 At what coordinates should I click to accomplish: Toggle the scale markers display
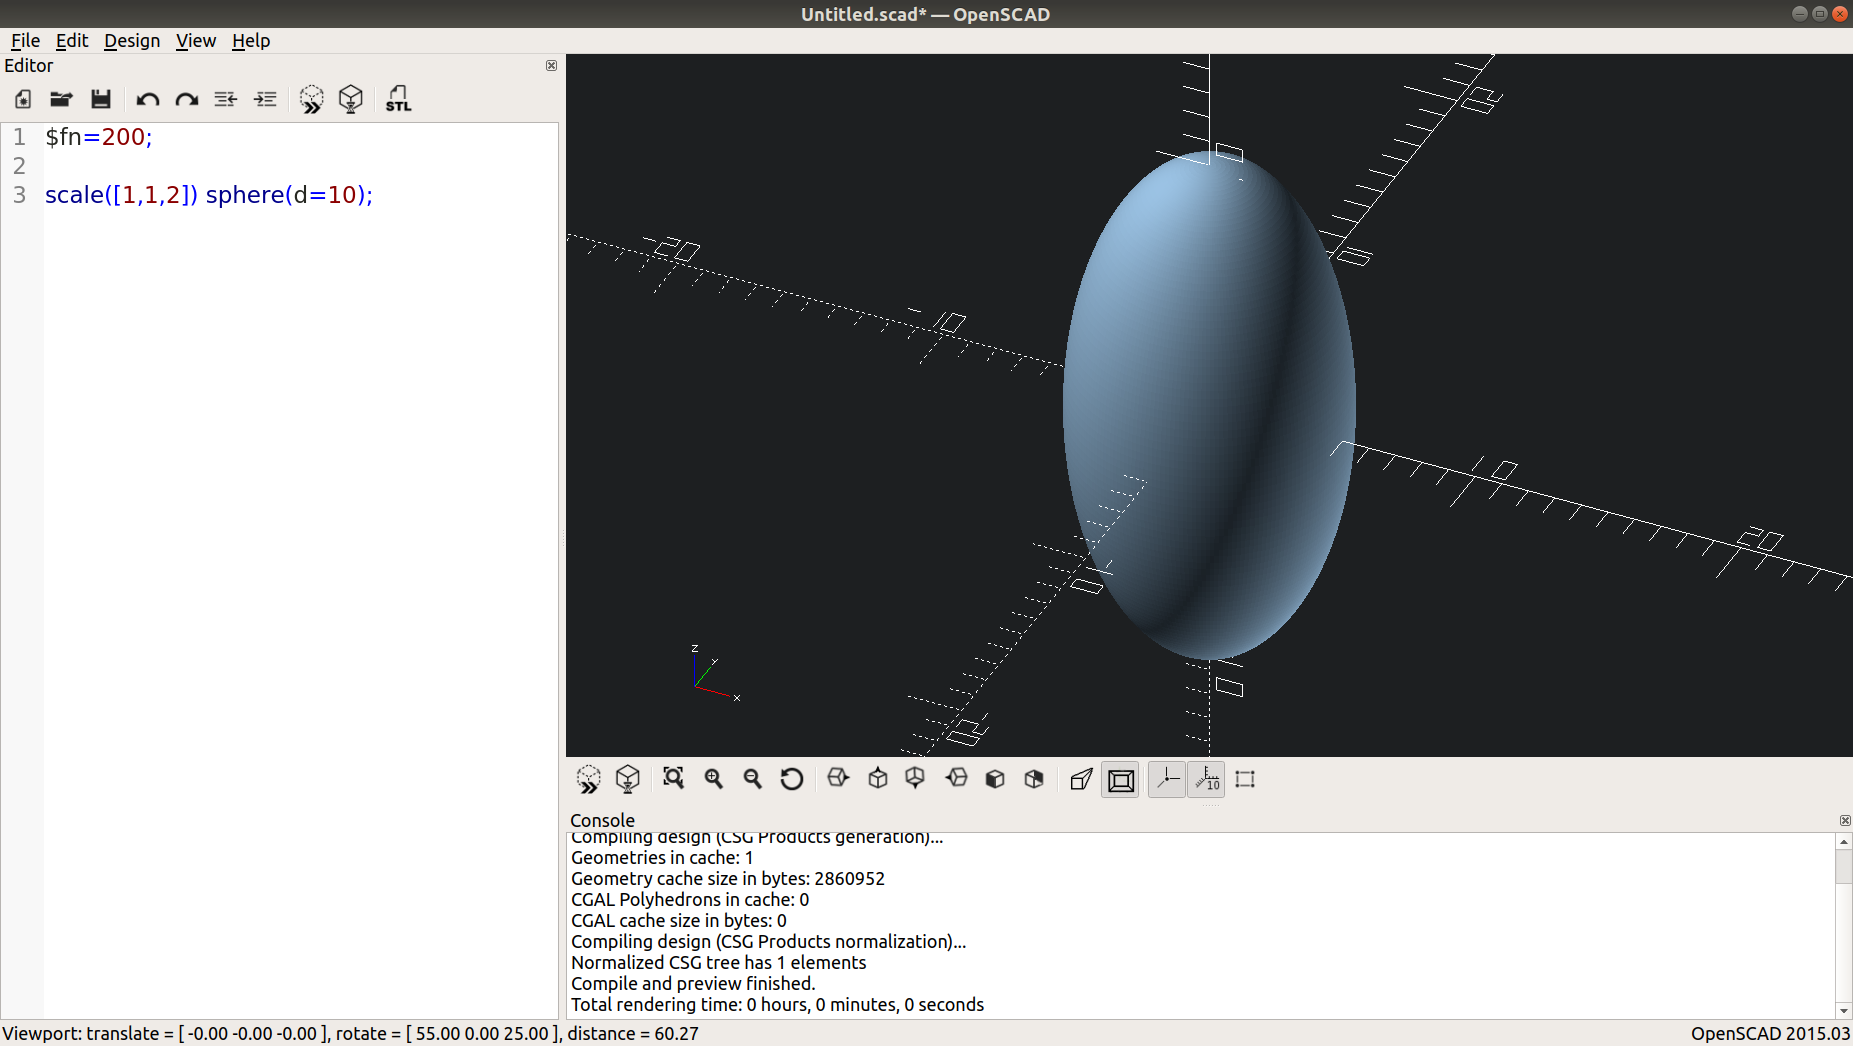pos(1206,779)
